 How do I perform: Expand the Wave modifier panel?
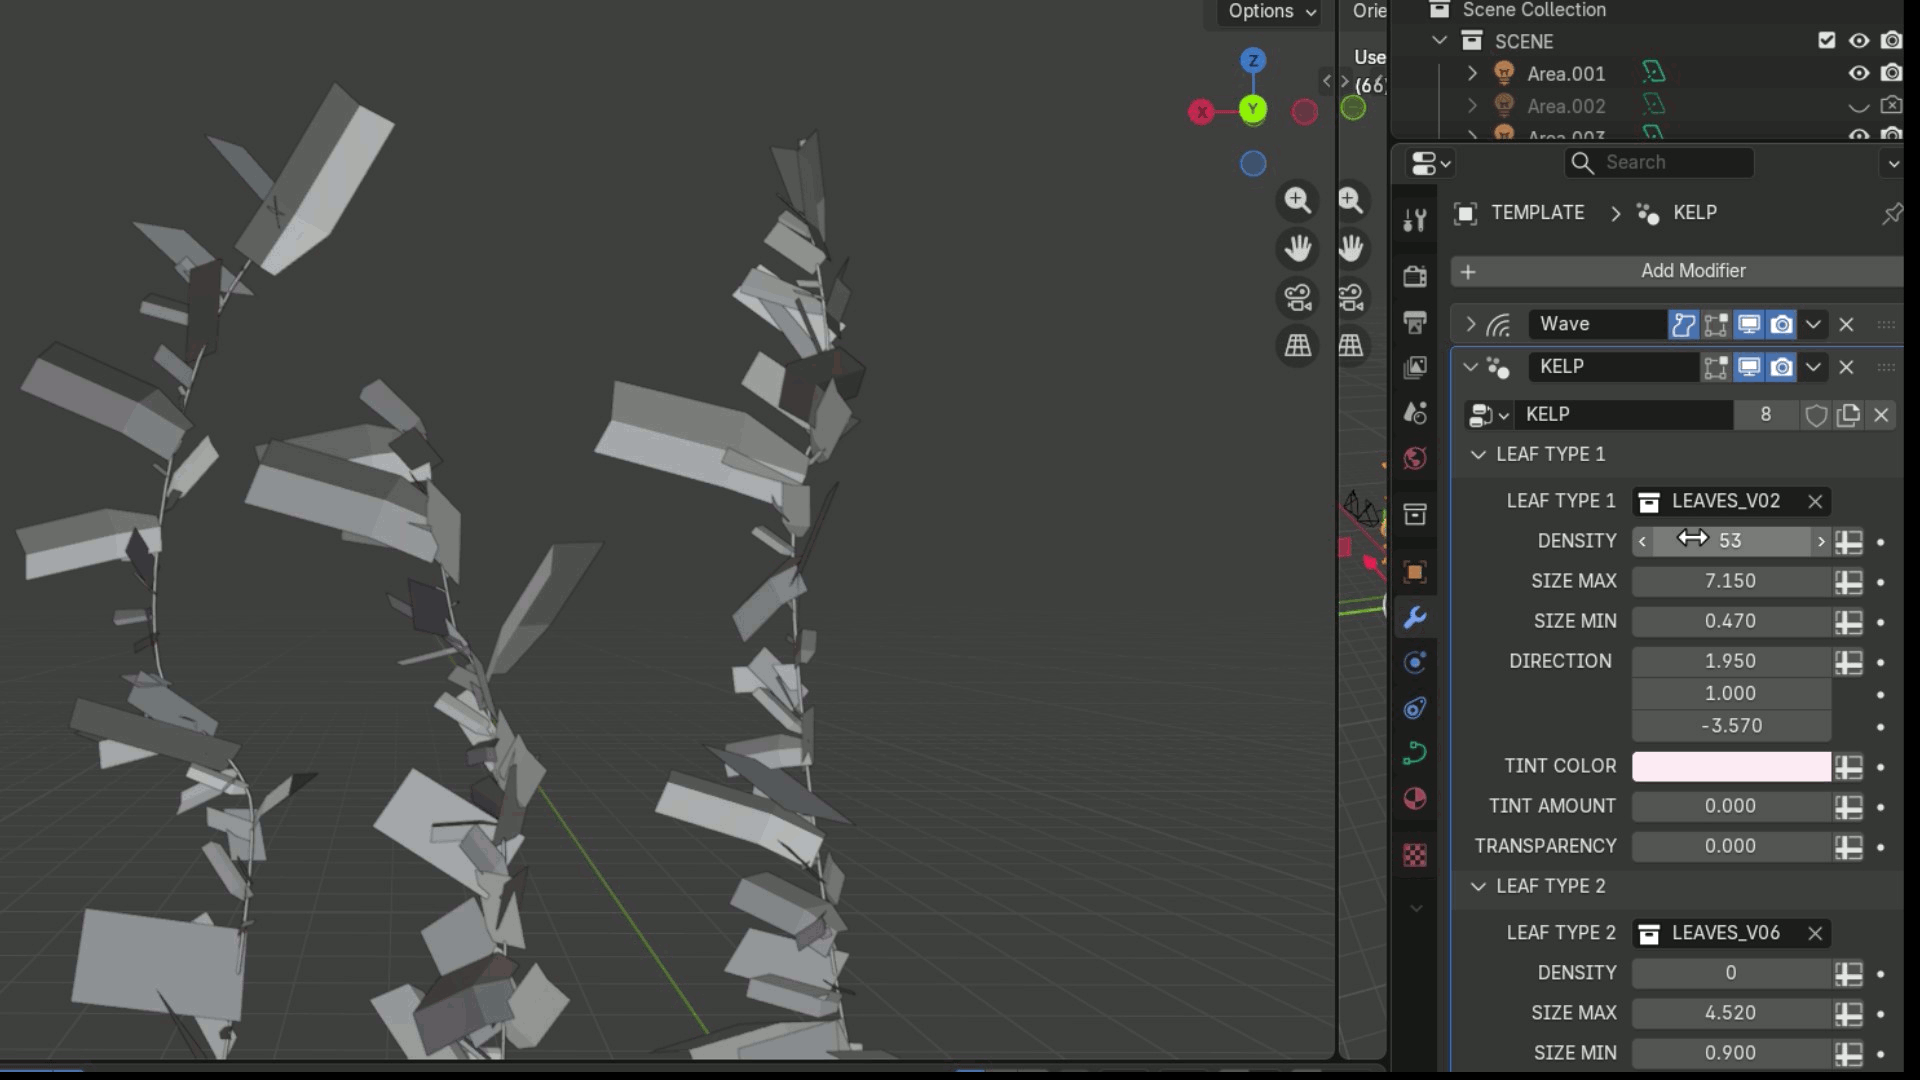(1470, 324)
